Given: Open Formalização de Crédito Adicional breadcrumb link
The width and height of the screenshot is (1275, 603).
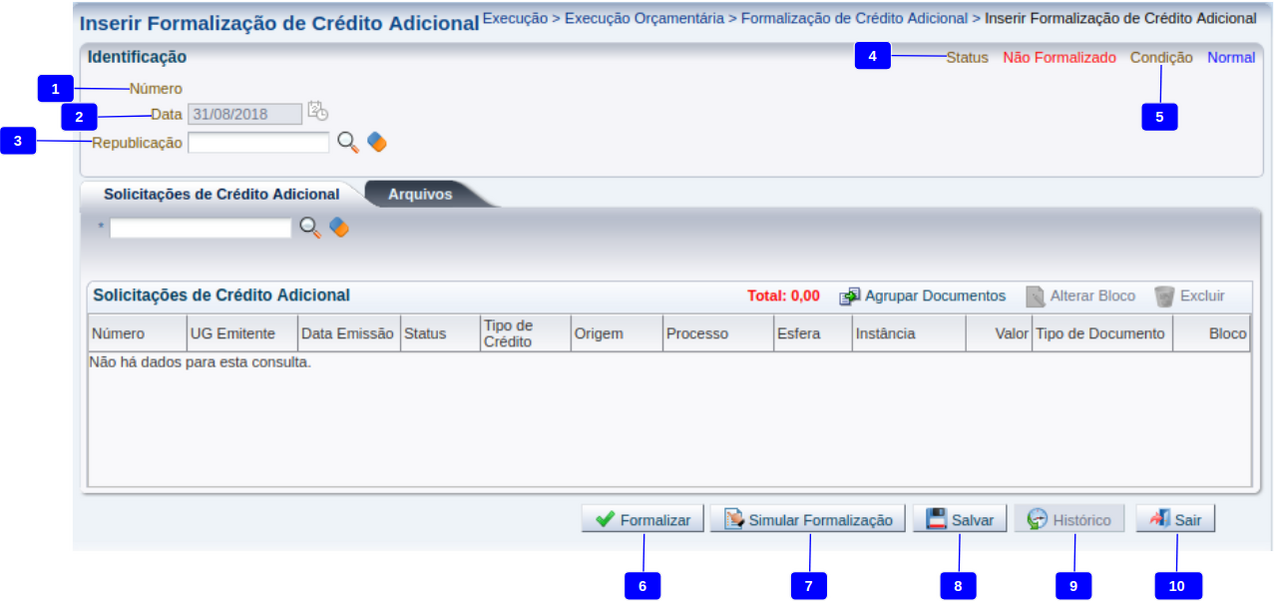Looking at the screenshot, I should pyautogui.click(x=854, y=19).
